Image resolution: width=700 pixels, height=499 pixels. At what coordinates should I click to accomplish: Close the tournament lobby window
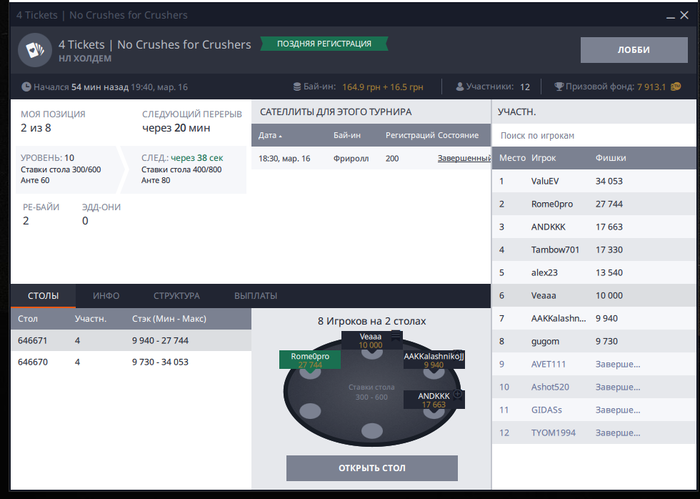click(684, 15)
